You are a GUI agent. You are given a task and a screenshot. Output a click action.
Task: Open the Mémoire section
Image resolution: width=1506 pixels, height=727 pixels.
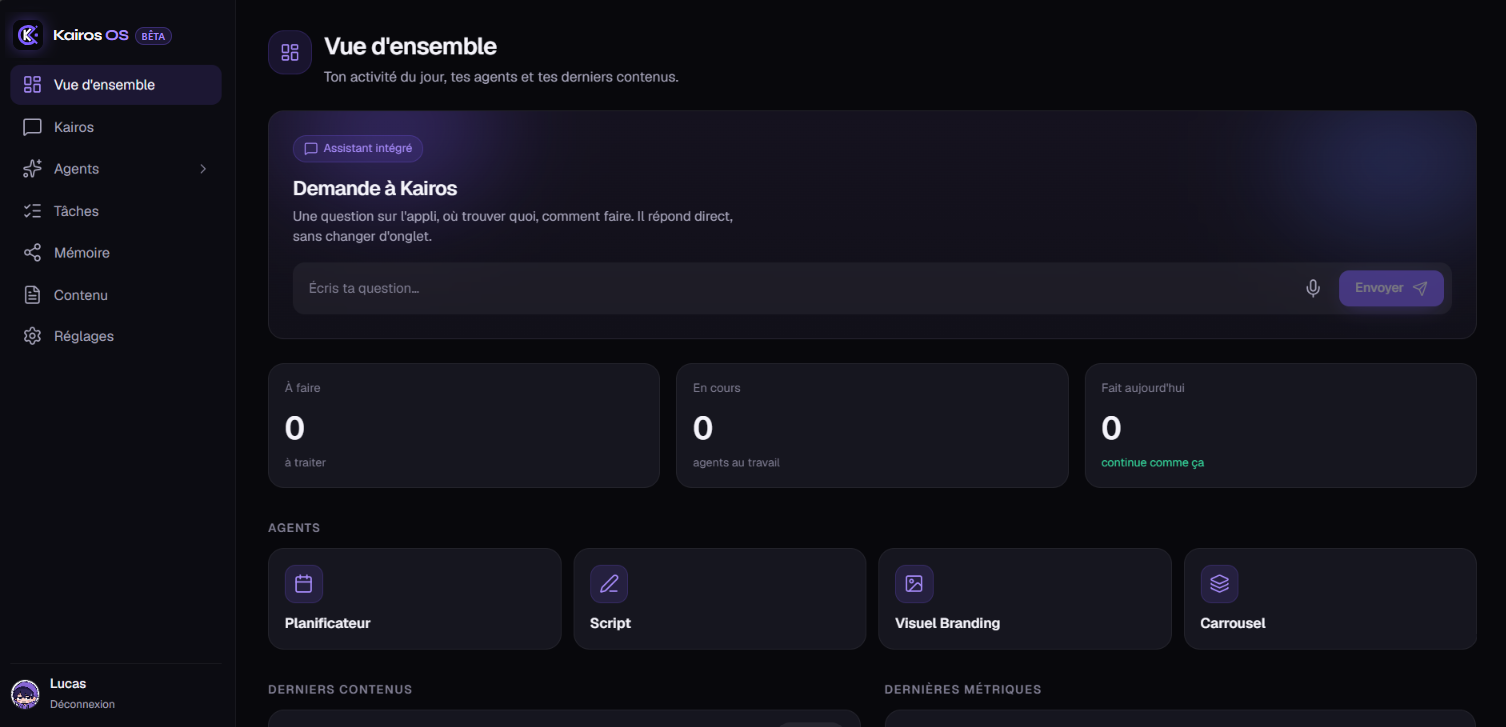116,253
